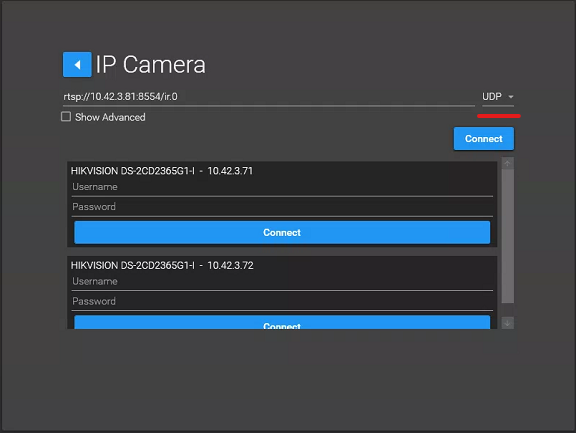Click the IP Camera heading

coord(151,65)
